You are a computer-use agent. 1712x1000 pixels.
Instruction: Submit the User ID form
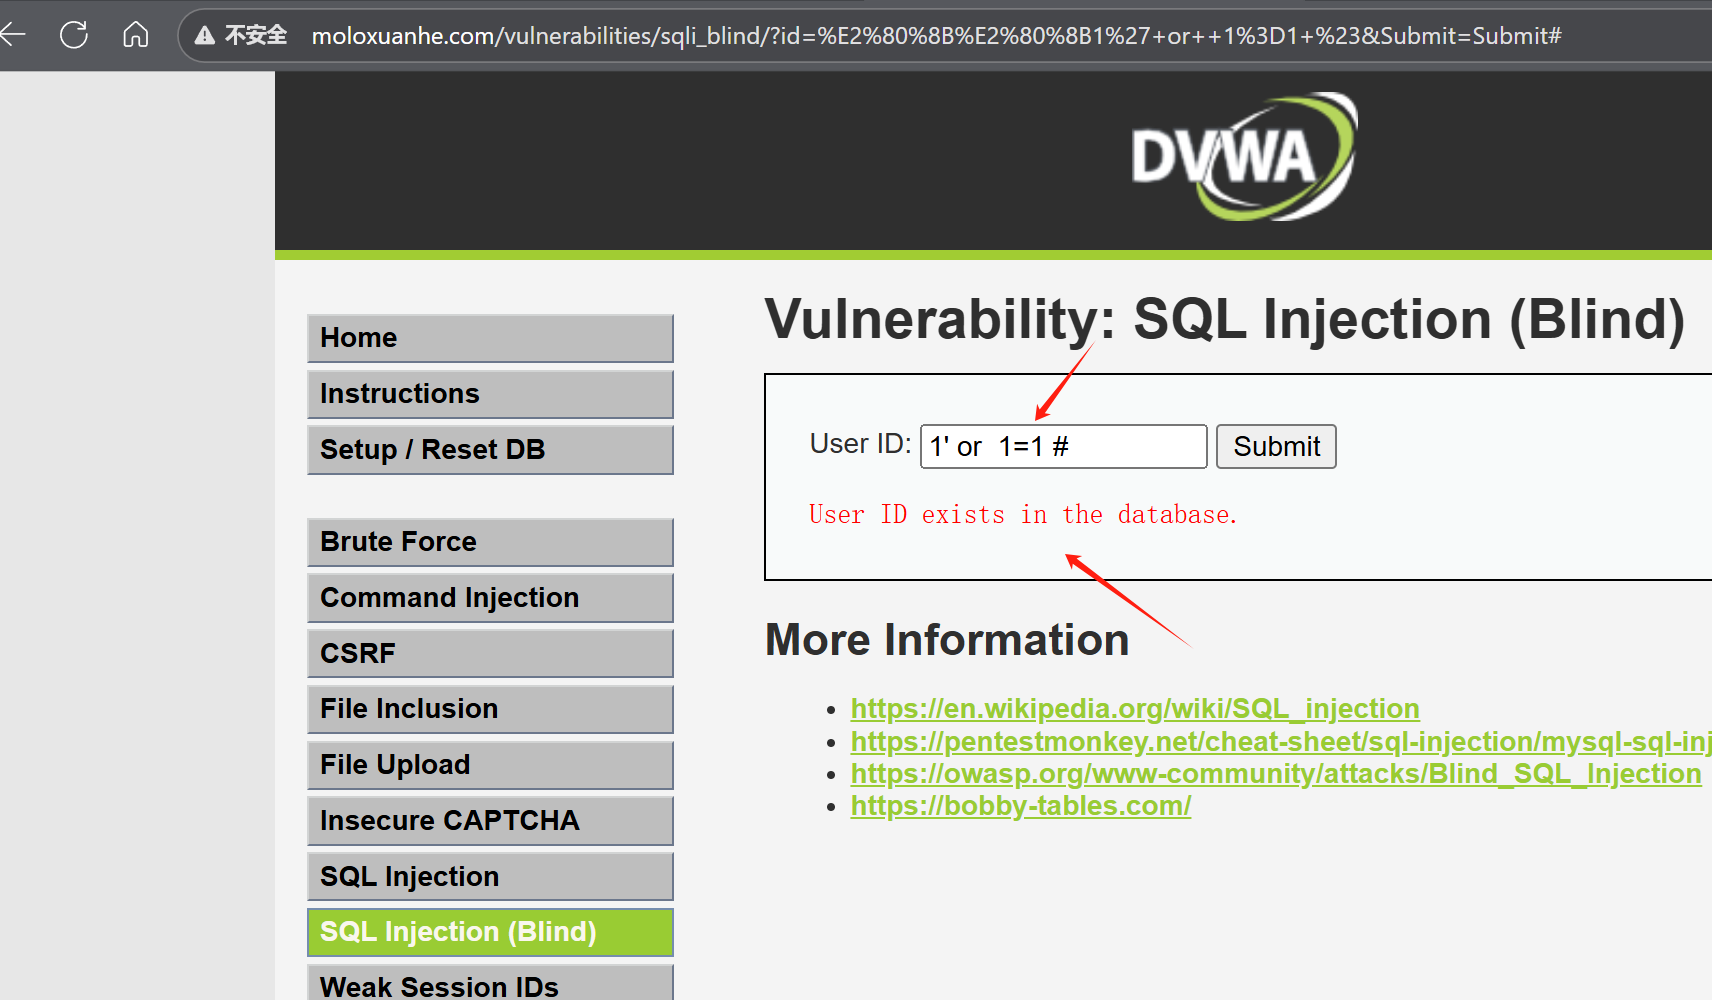tap(1276, 446)
